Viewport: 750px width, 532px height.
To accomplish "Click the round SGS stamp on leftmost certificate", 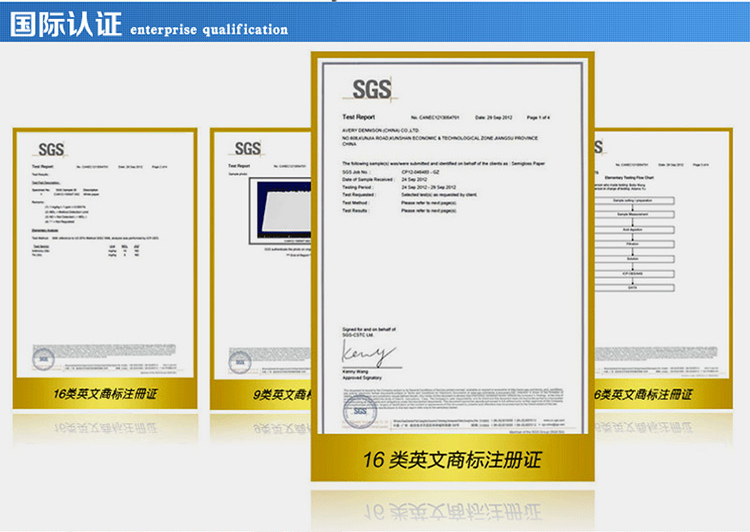I will 44,359.
